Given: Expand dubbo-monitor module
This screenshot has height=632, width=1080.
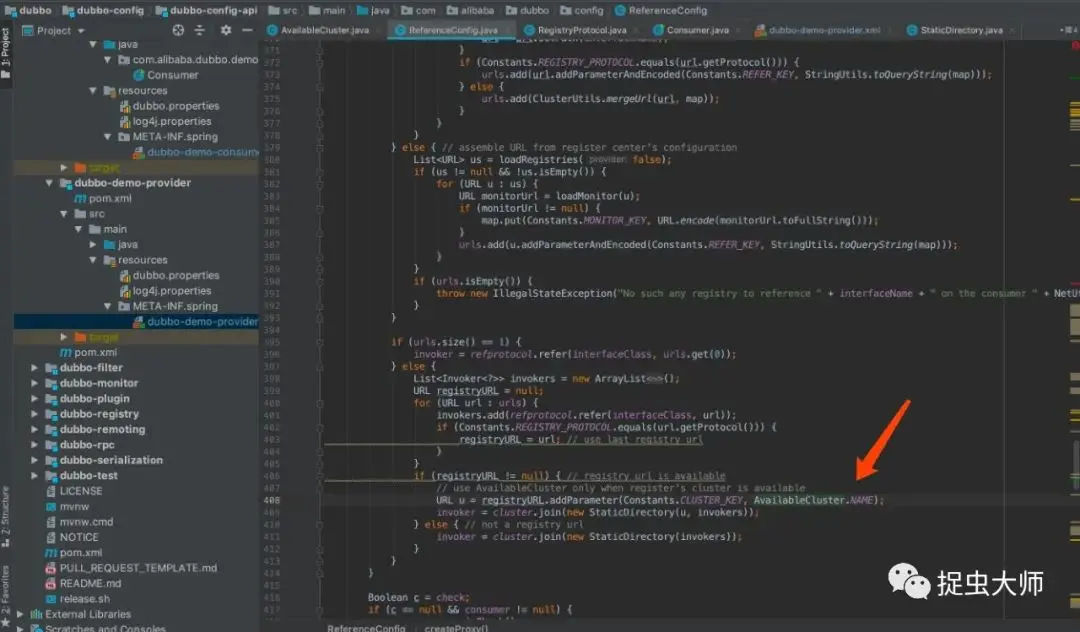Looking at the screenshot, I should point(34,383).
